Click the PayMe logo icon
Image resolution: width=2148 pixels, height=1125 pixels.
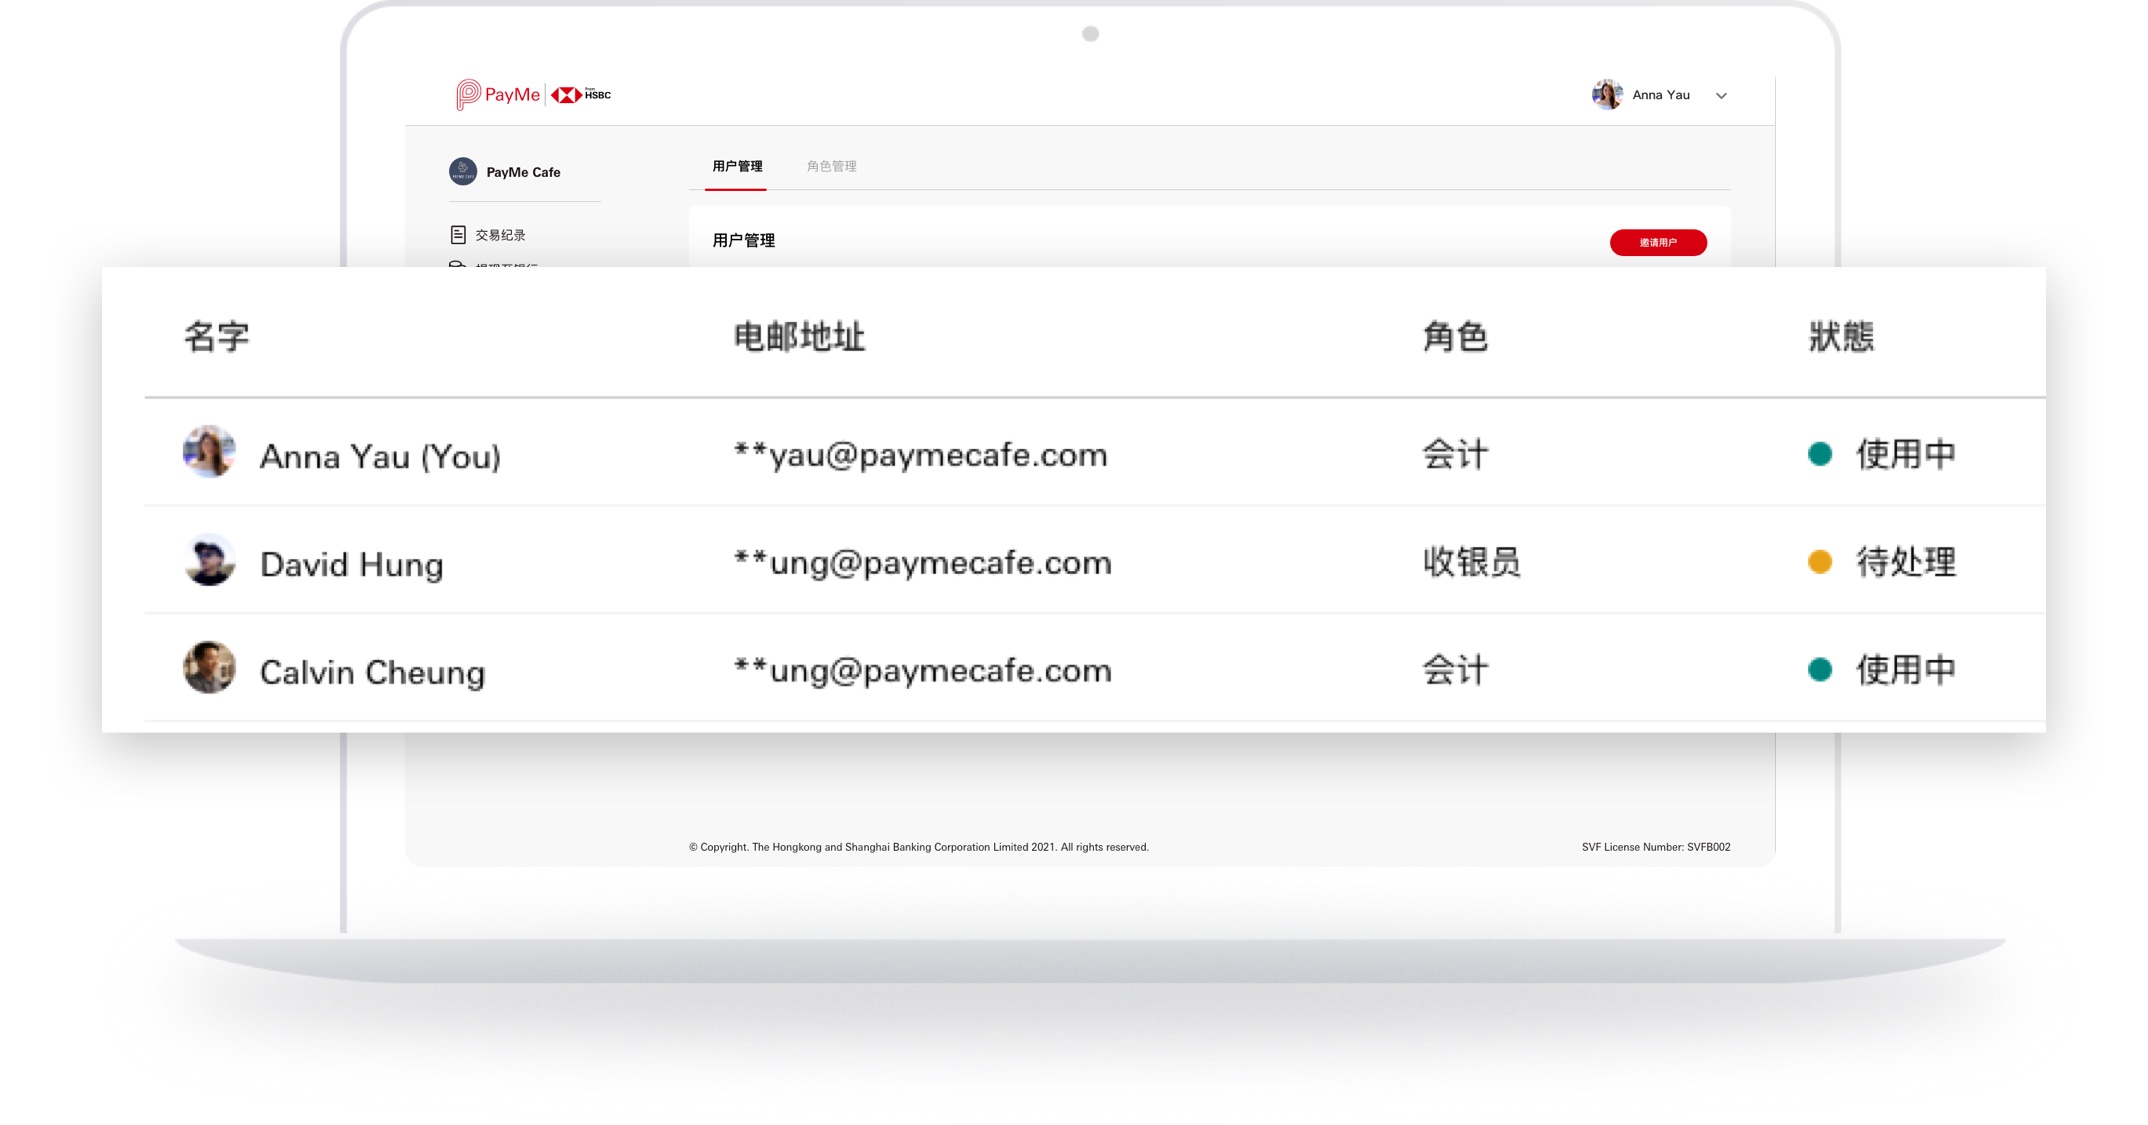(x=468, y=94)
